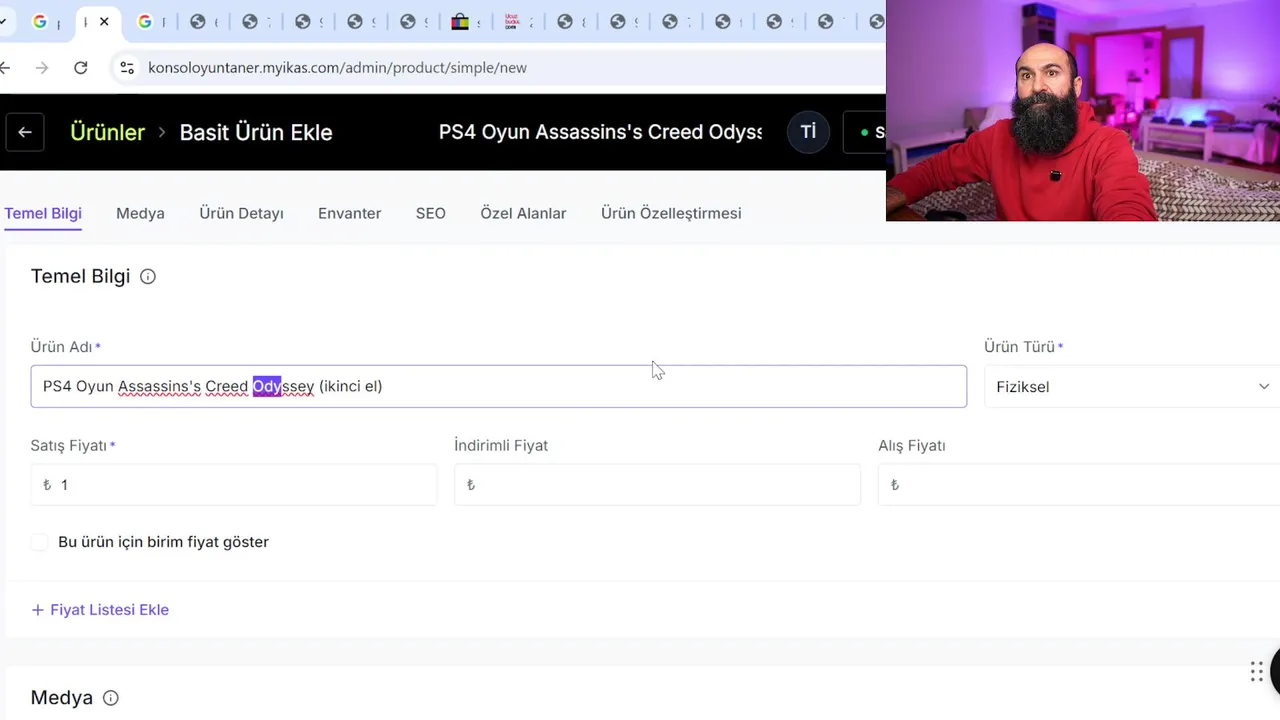Image resolution: width=1280 pixels, height=720 pixels.
Task: Select the SEO tab
Action: click(431, 213)
